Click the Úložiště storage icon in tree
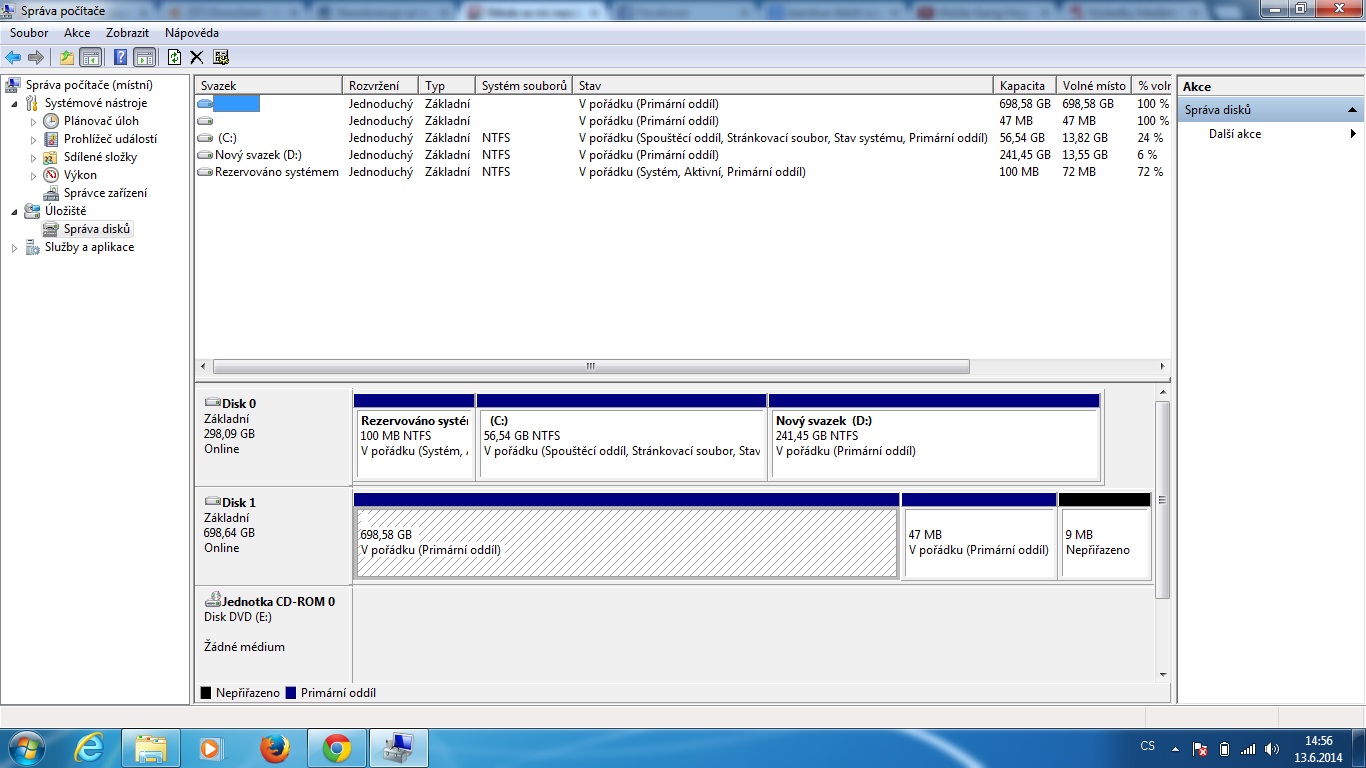Image resolution: width=1366 pixels, height=768 pixels. pyautogui.click(x=32, y=211)
